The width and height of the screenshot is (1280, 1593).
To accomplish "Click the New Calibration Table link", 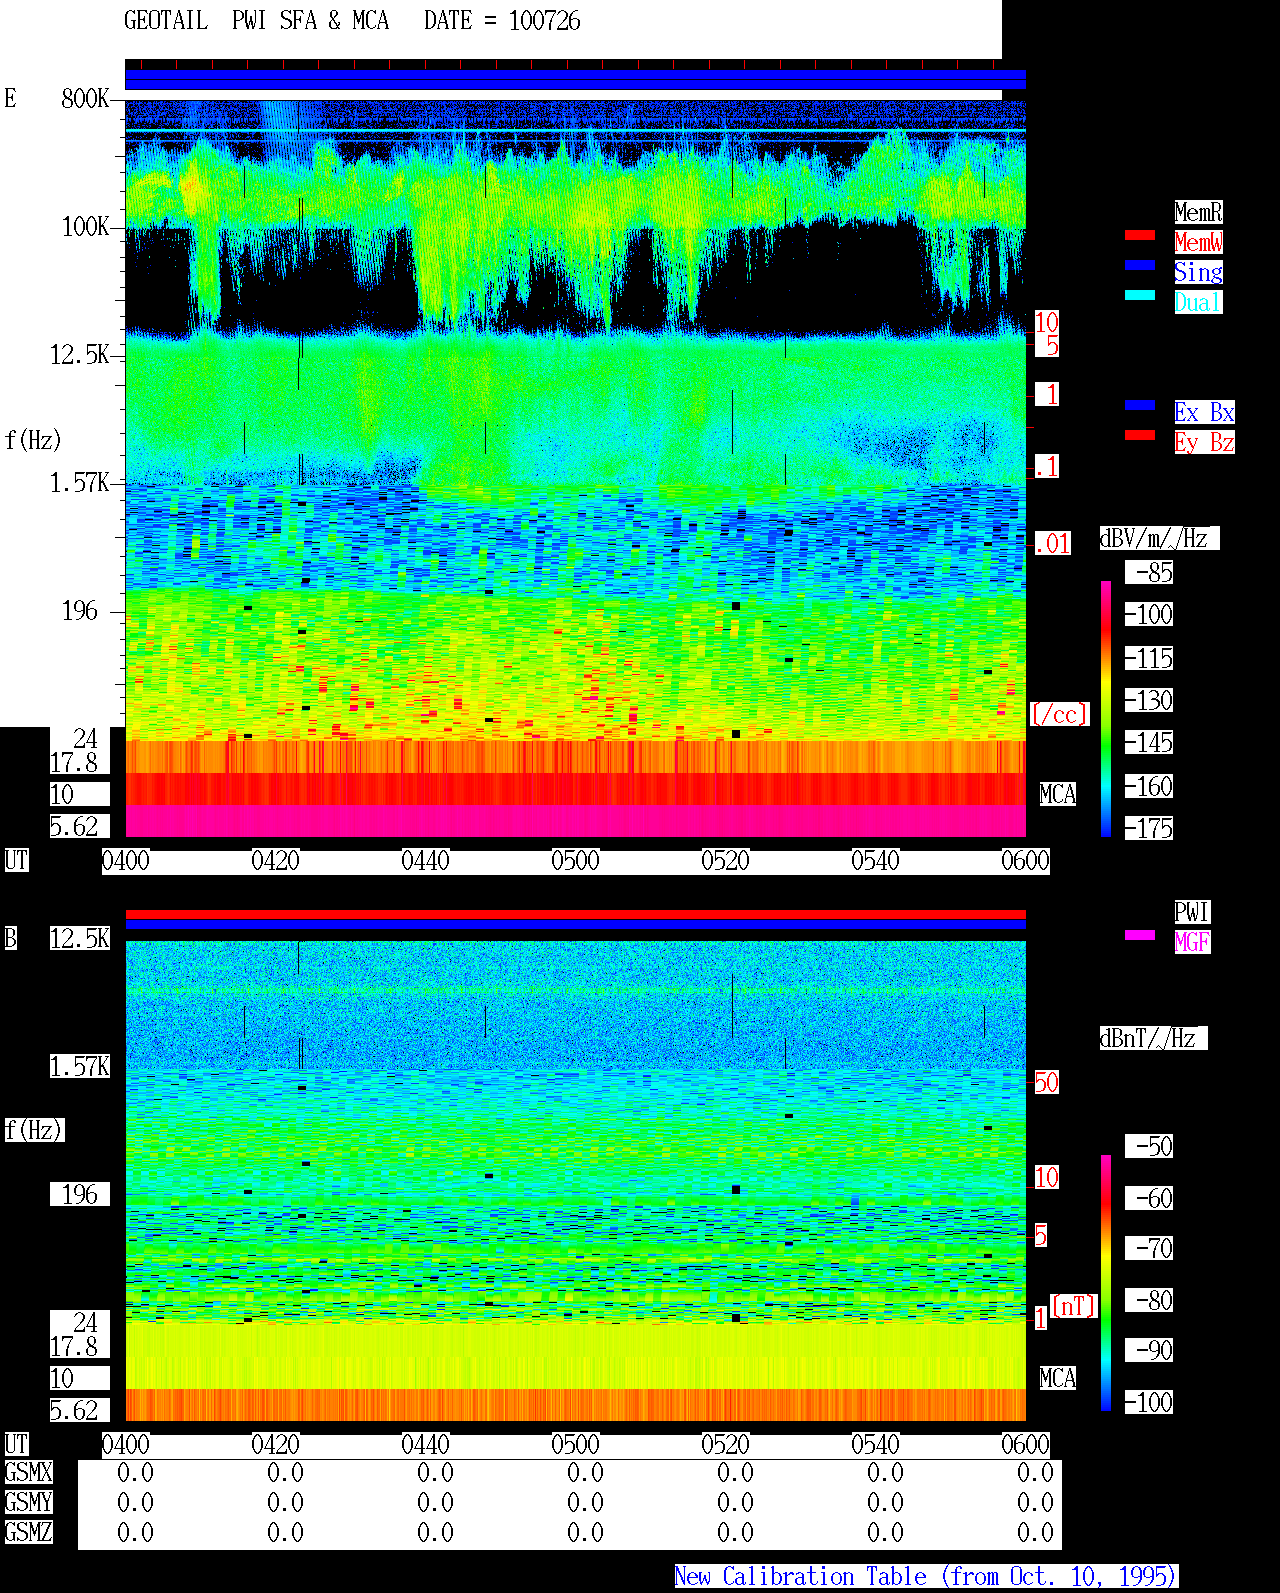I will 926,1577.
